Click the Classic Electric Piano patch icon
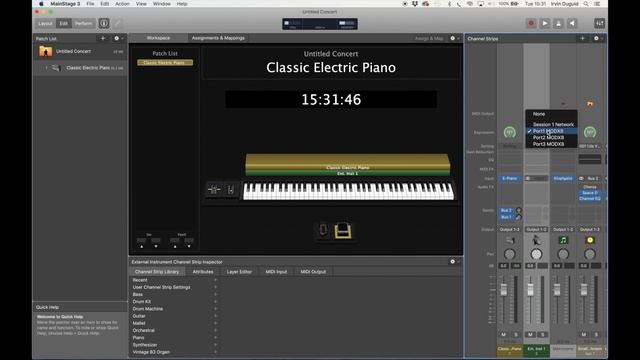This screenshot has width=640, height=360. 56,68
